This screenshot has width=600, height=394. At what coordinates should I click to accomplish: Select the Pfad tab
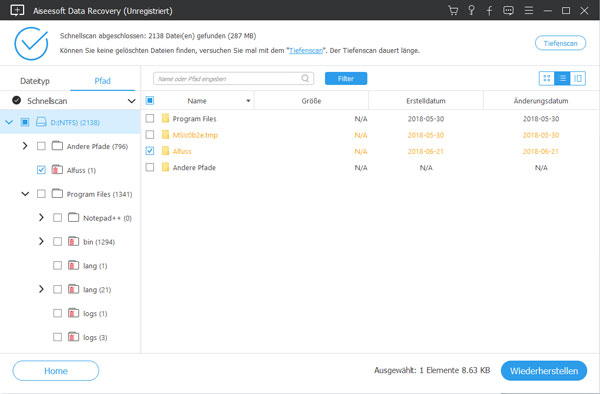103,81
